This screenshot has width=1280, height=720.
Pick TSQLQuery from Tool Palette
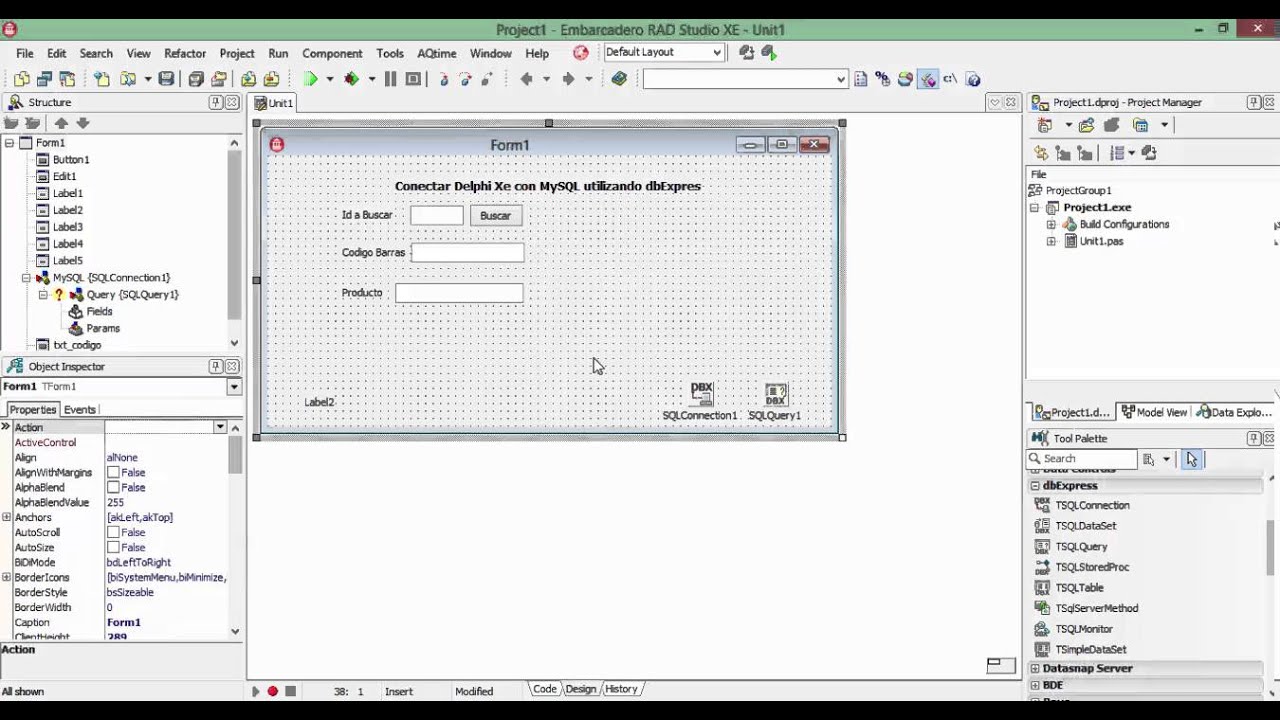pos(1081,546)
